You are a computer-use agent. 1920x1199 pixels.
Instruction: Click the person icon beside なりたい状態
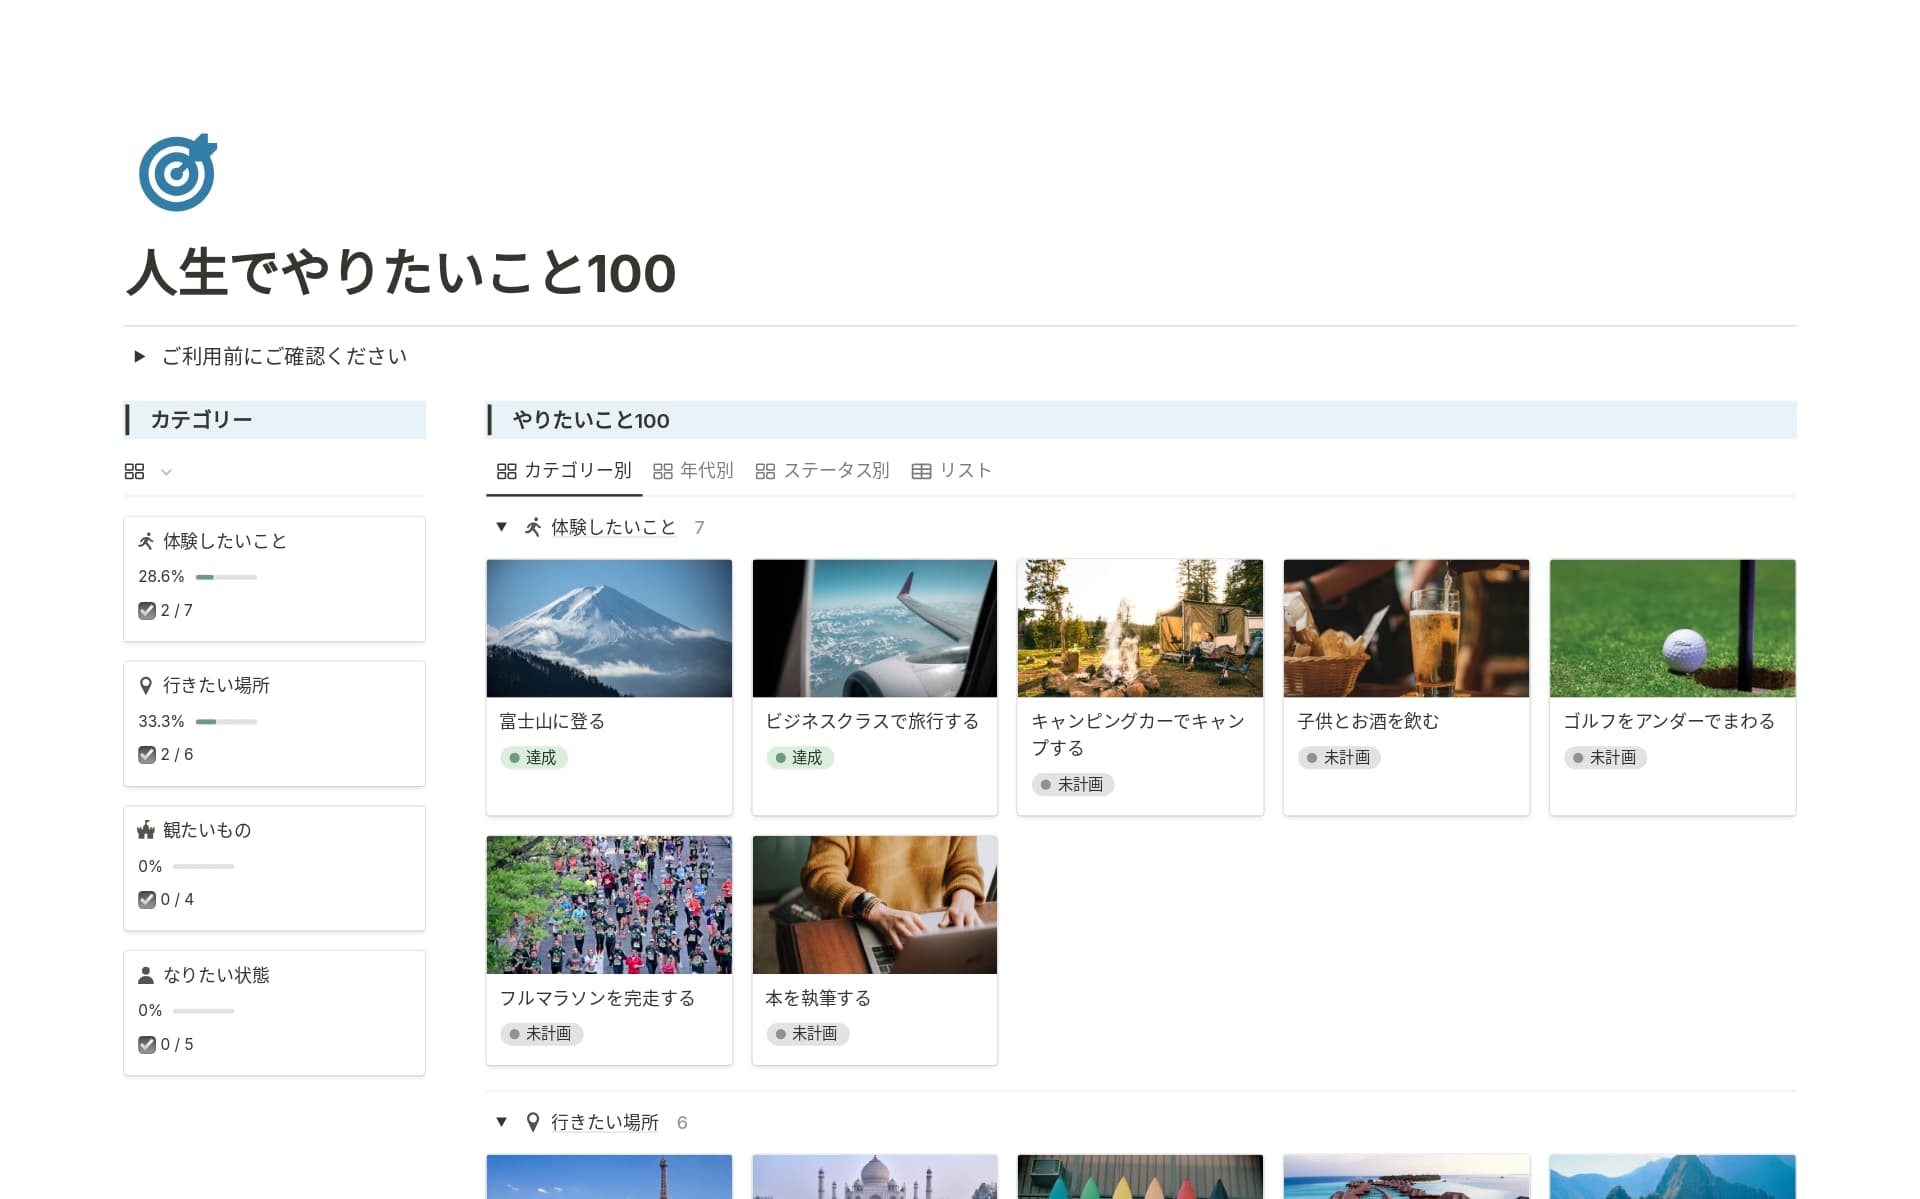click(x=146, y=975)
